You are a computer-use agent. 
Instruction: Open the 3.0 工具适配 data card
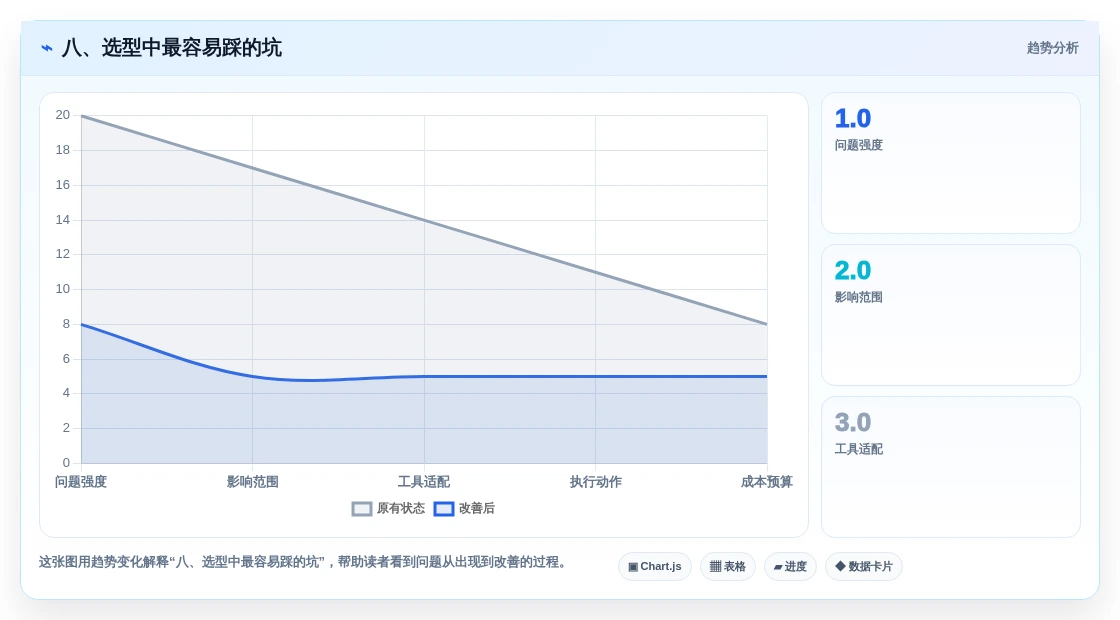(951, 467)
